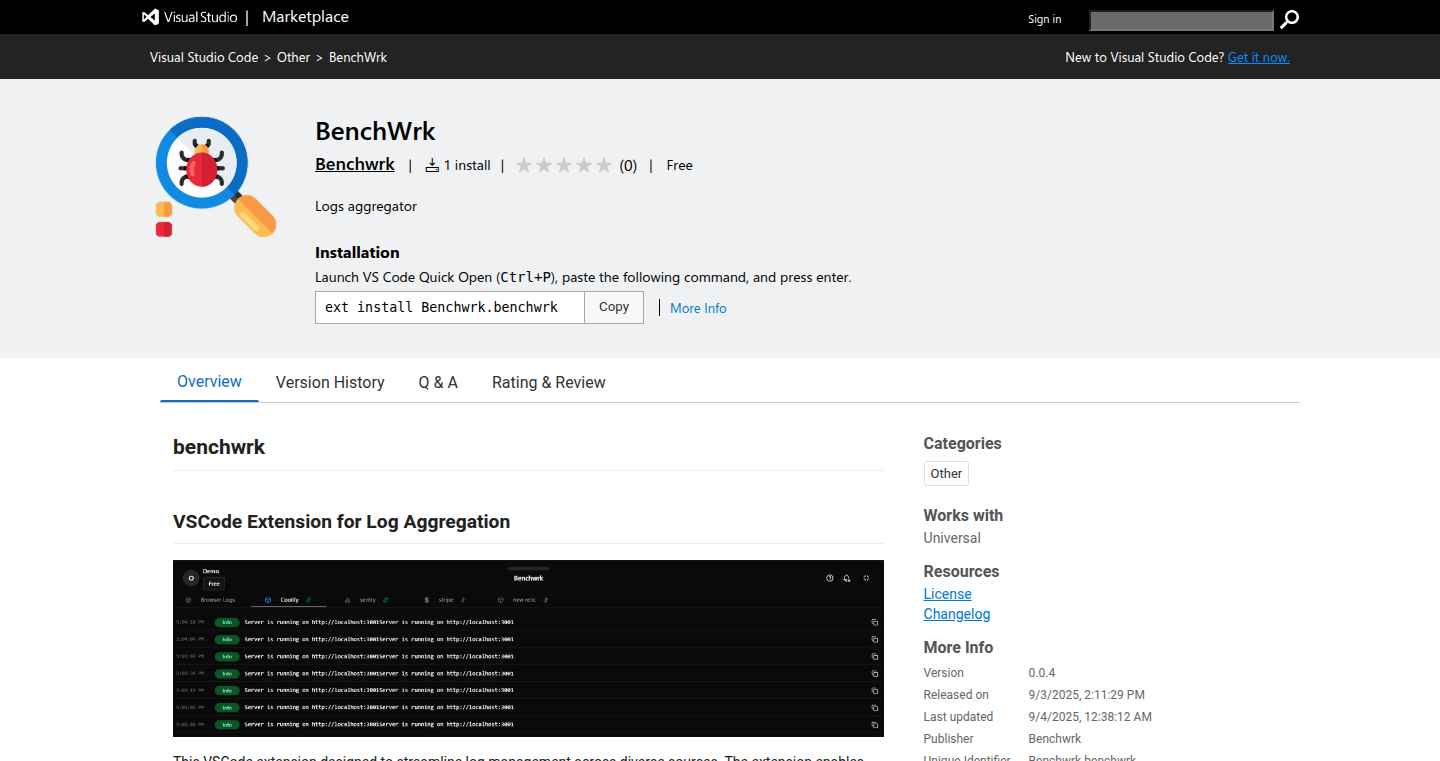Select the ext install command field
Viewport: 1440px width, 761px height.
tap(449, 307)
